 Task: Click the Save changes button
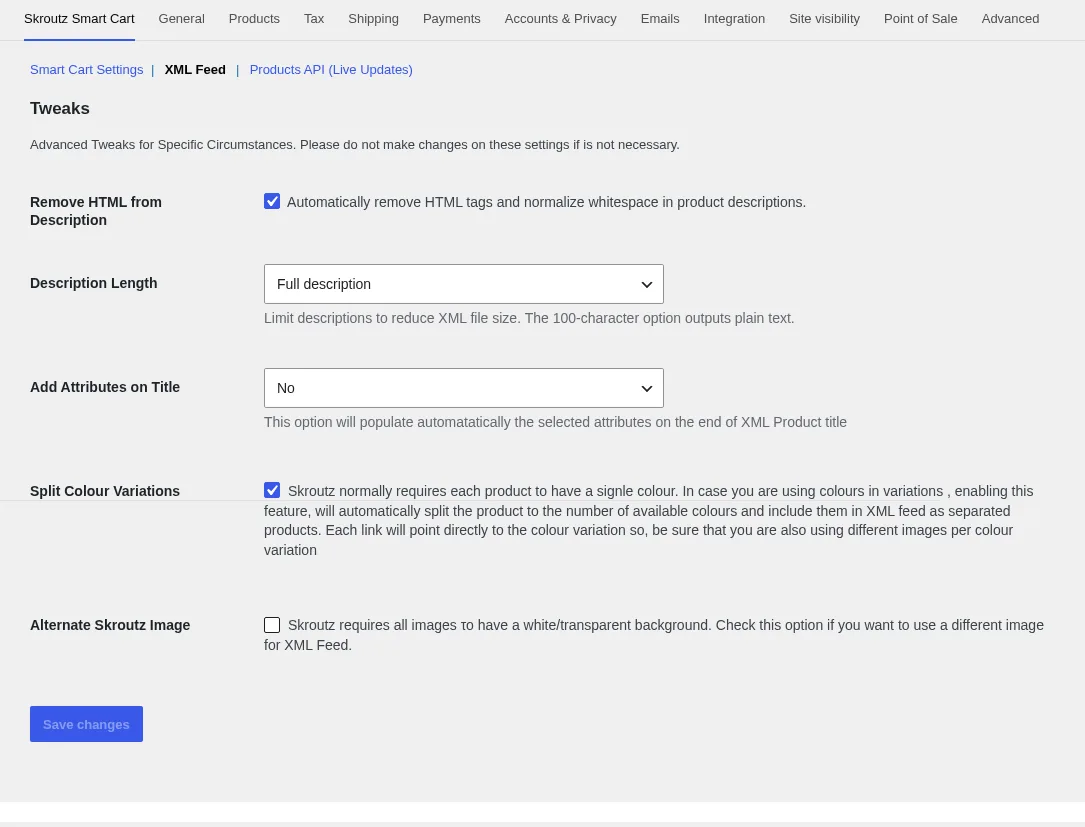click(x=86, y=724)
